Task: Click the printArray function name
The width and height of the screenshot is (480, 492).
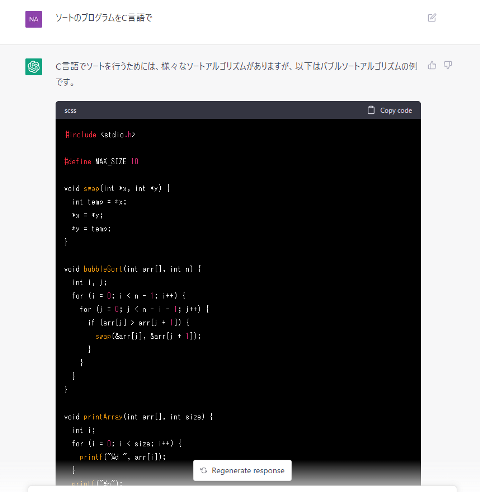Action: pos(103,417)
